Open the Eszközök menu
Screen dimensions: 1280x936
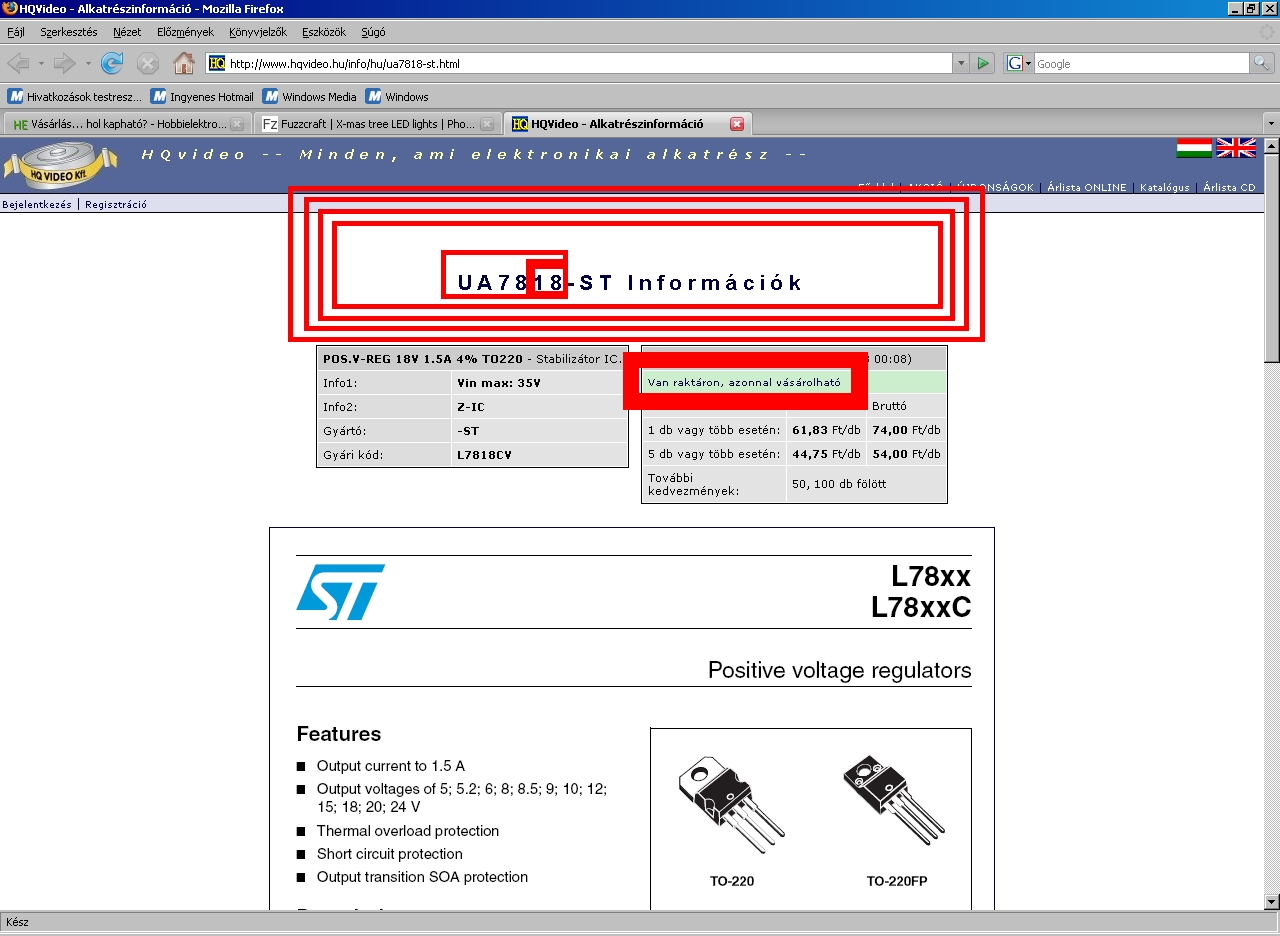[324, 32]
